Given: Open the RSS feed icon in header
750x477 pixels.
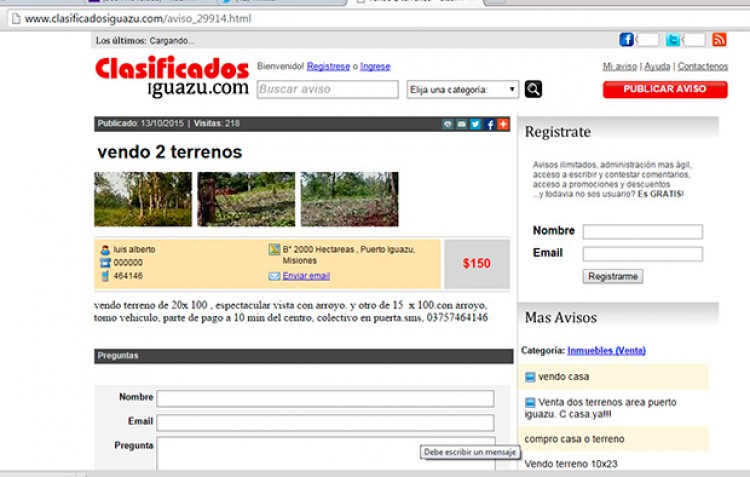Looking at the screenshot, I should [x=718, y=40].
